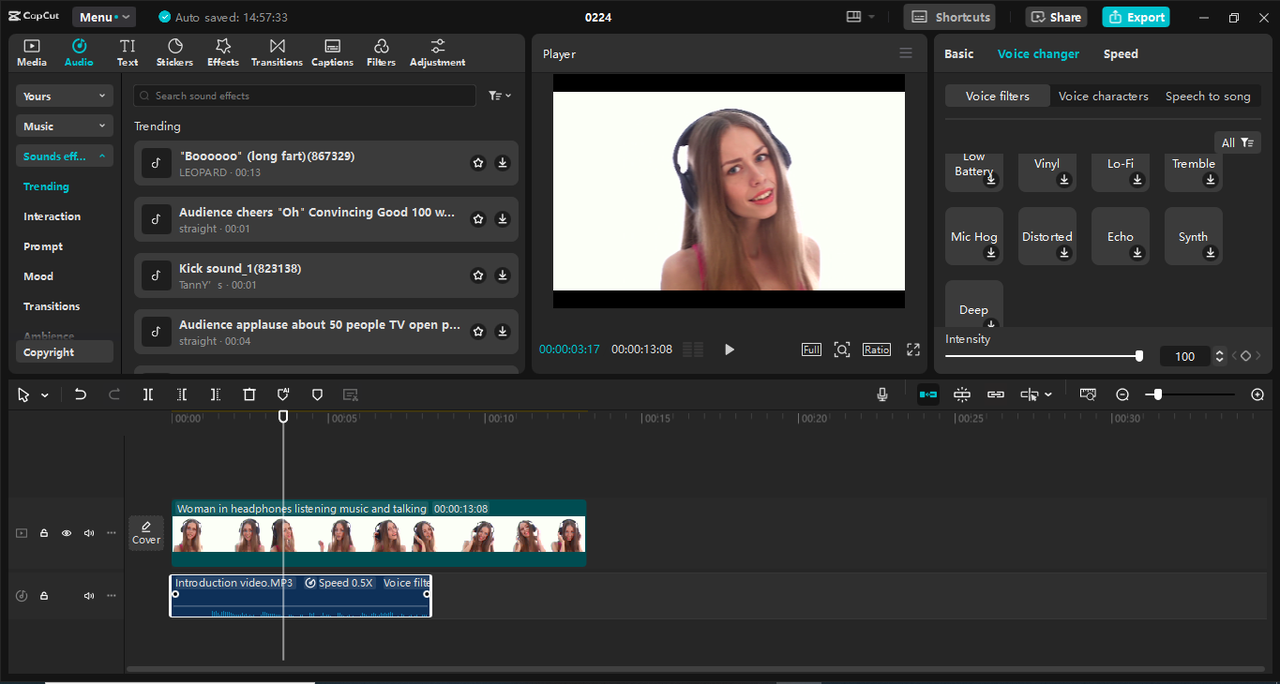Viewport: 1280px width, 684px height.
Task: Select the Split tool in the timeline toolbar
Action: pos(147,394)
